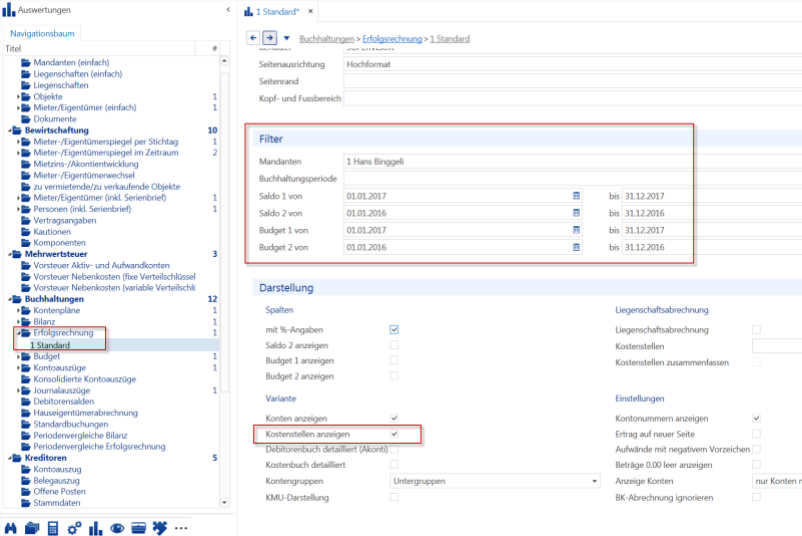Enable Budget 1 anzeigen checkbox
Viewport: 802px width, 536px height.
394,361
